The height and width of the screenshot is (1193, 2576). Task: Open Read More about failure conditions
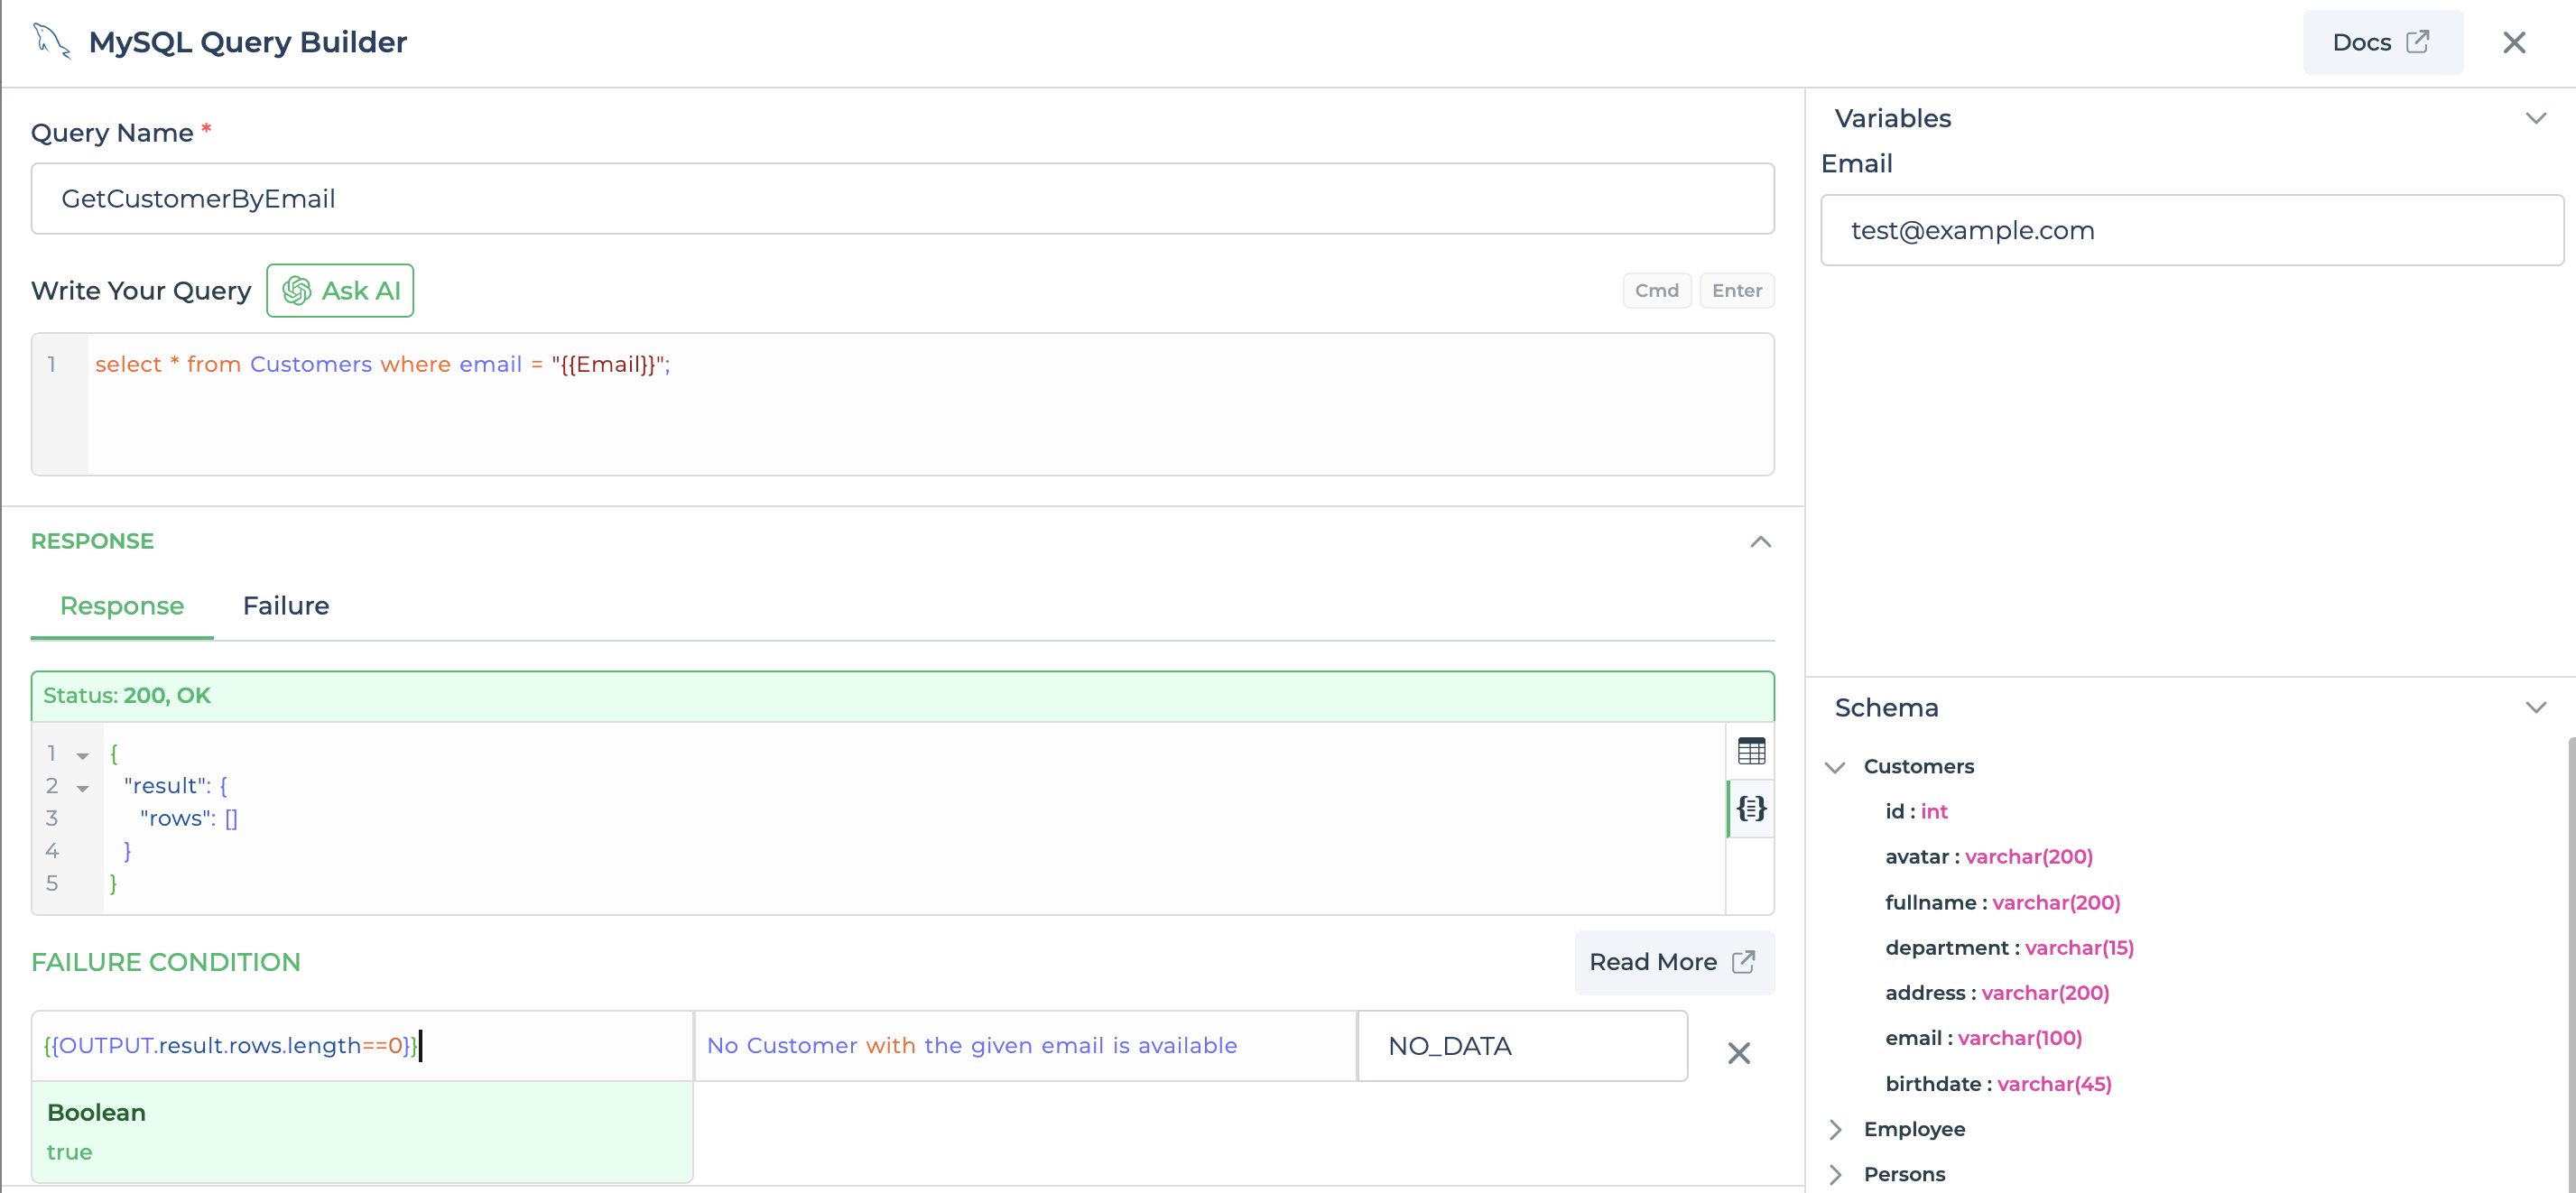point(1674,962)
